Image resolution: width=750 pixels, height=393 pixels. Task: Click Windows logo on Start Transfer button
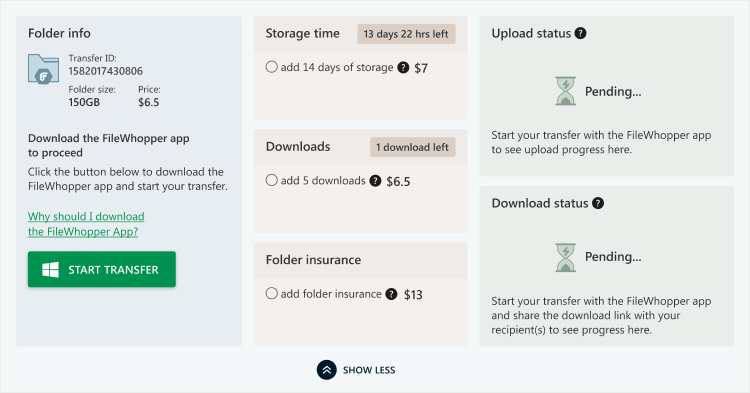[x=50, y=270]
